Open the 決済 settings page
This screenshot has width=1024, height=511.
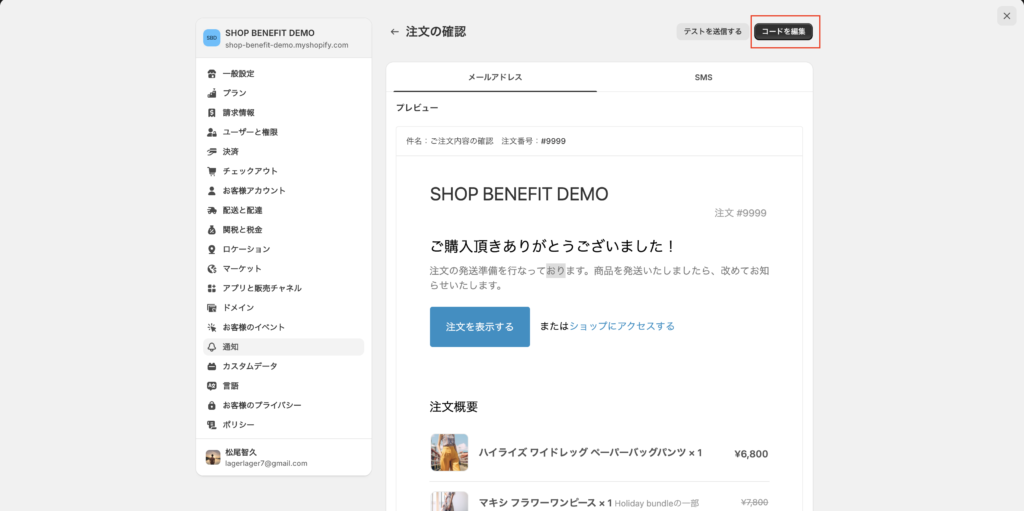(283, 152)
